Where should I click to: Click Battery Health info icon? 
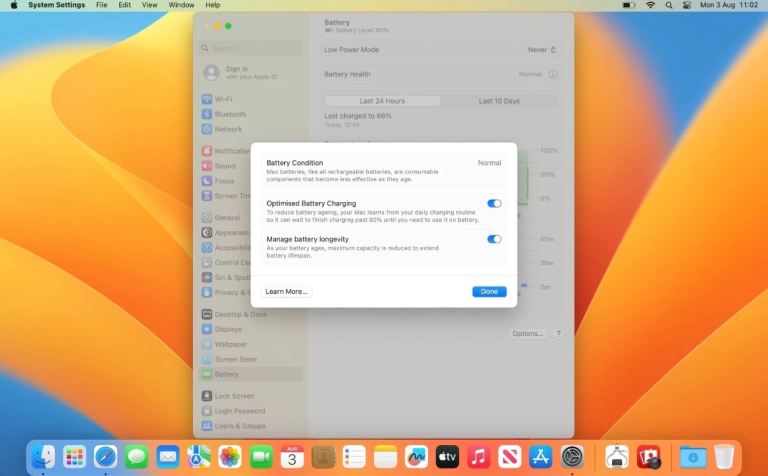pos(552,74)
